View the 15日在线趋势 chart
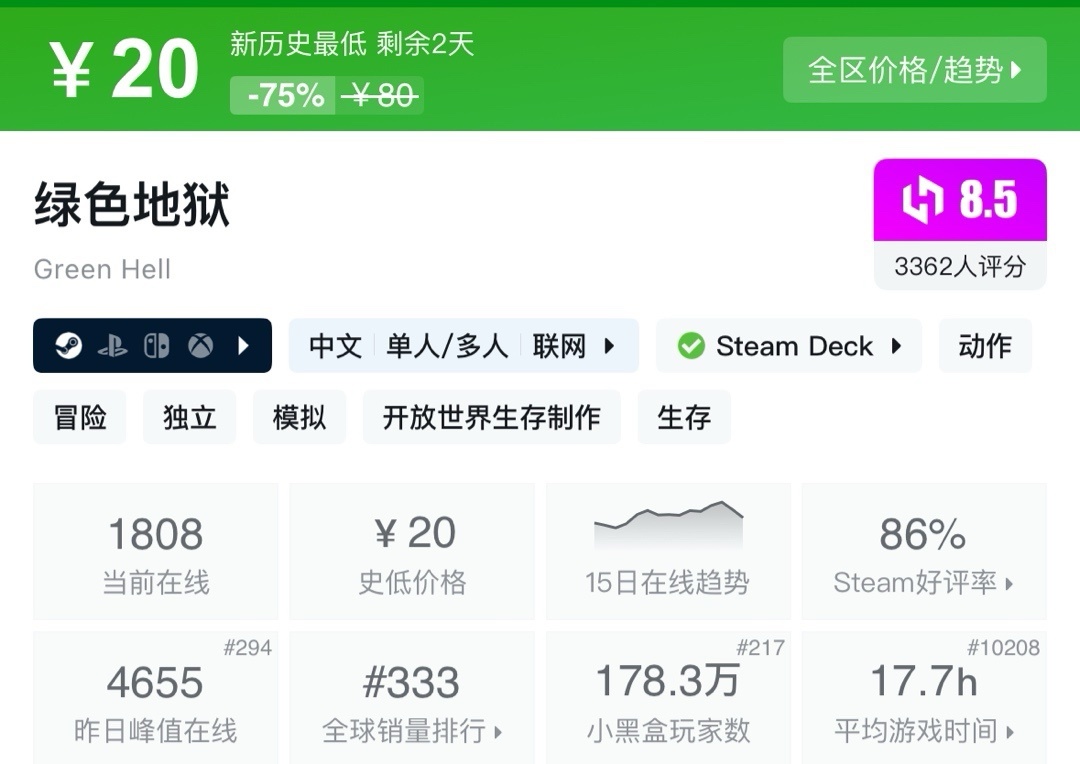This screenshot has height=764, width=1080. coord(668,551)
